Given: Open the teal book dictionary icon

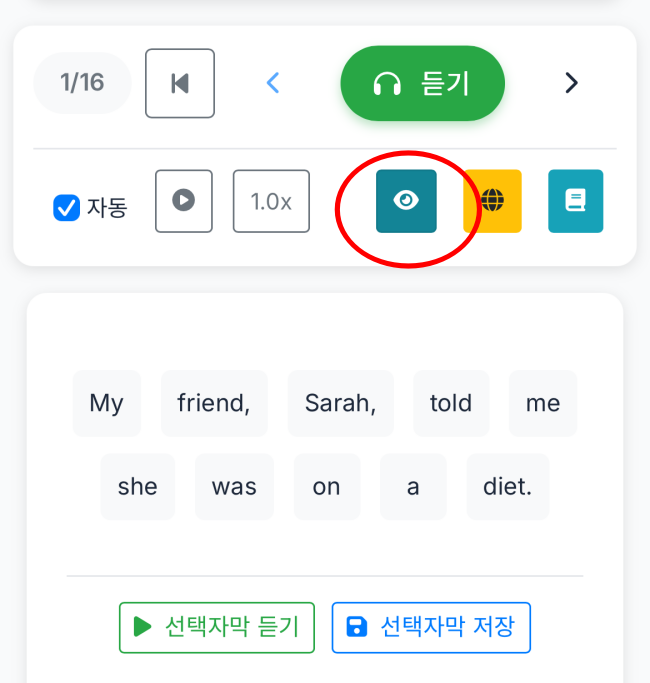Looking at the screenshot, I should coord(575,201).
